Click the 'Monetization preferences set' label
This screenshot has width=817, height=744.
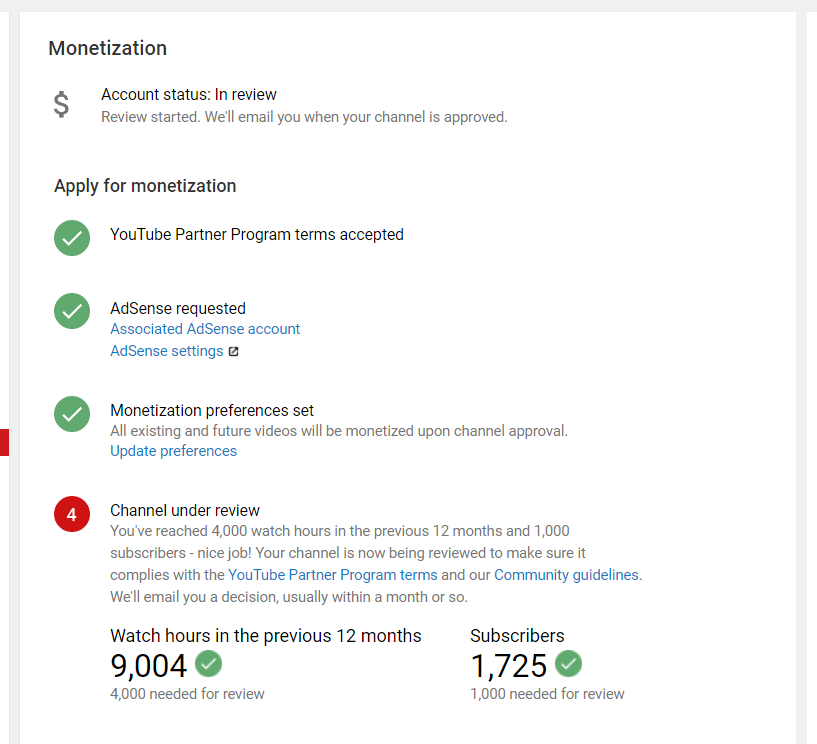tap(212, 411)
